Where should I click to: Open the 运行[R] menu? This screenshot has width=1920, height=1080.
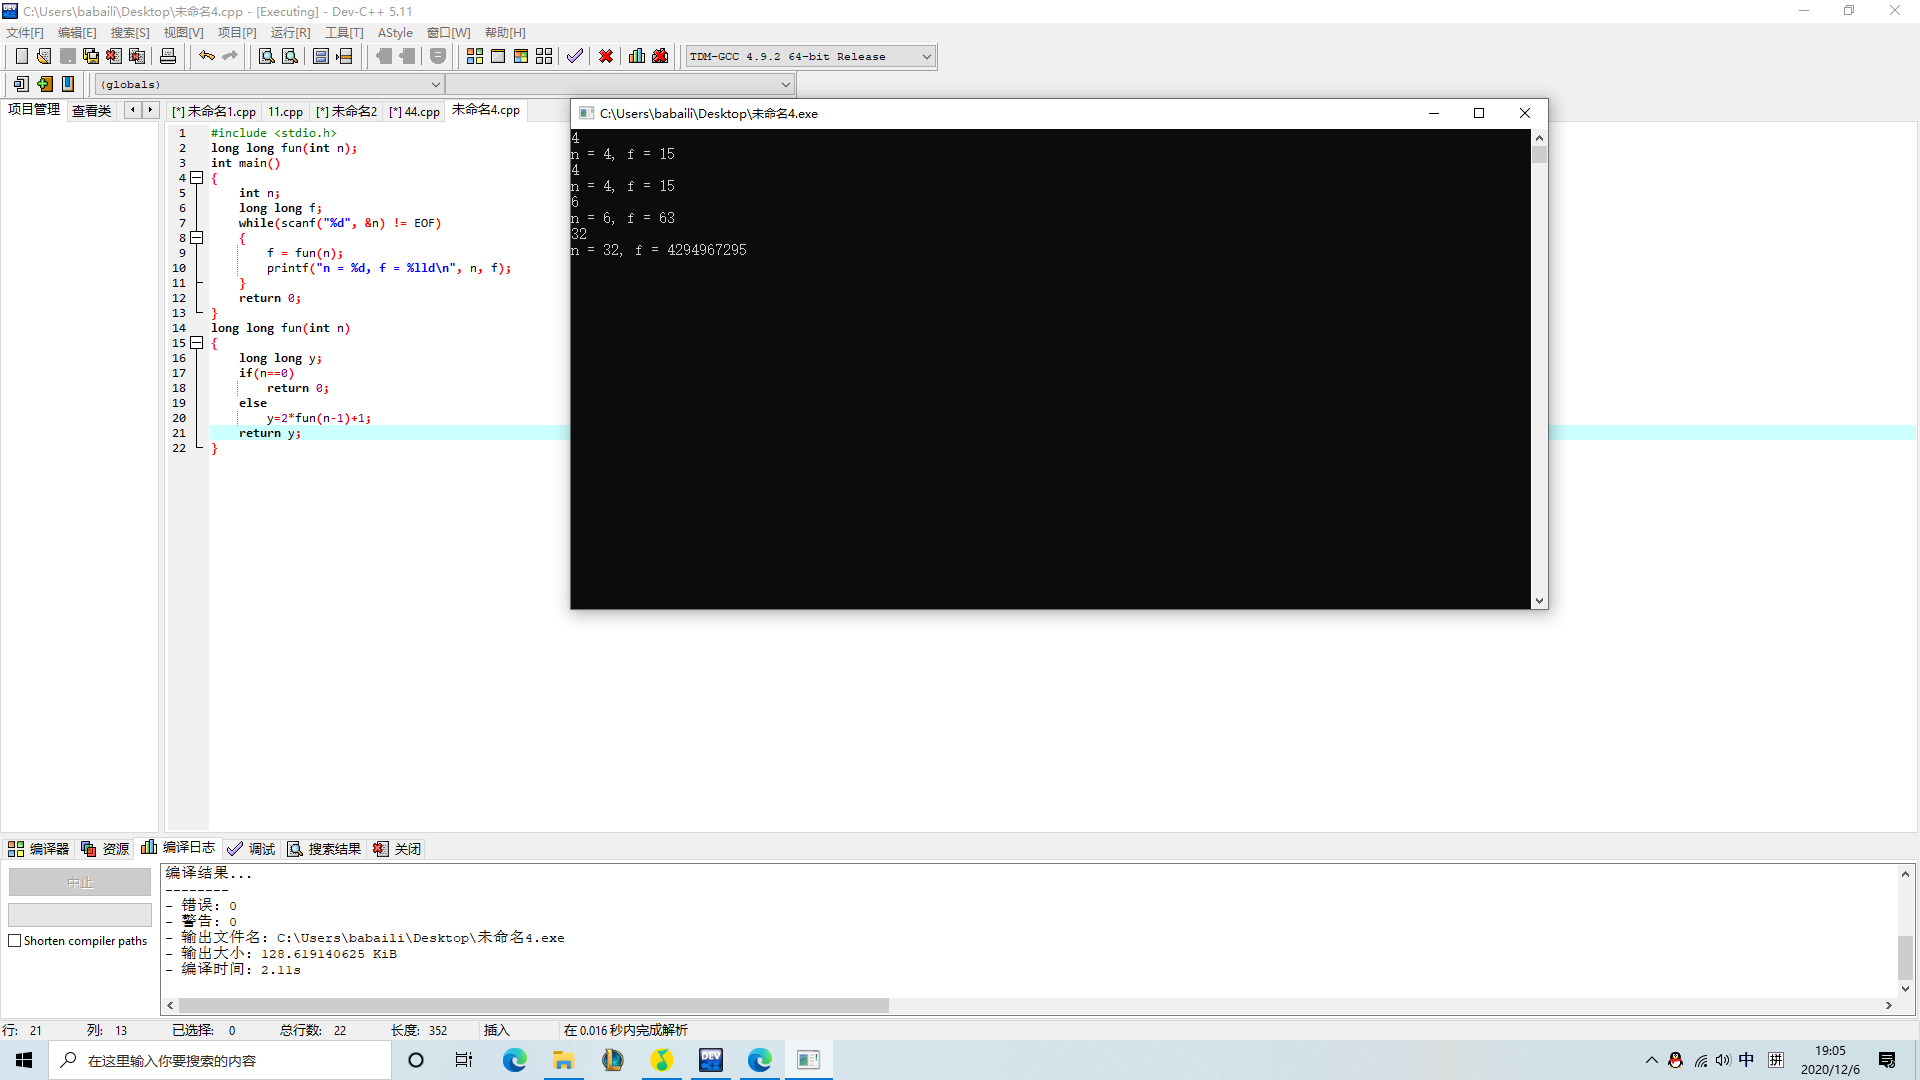pos(290,33)
